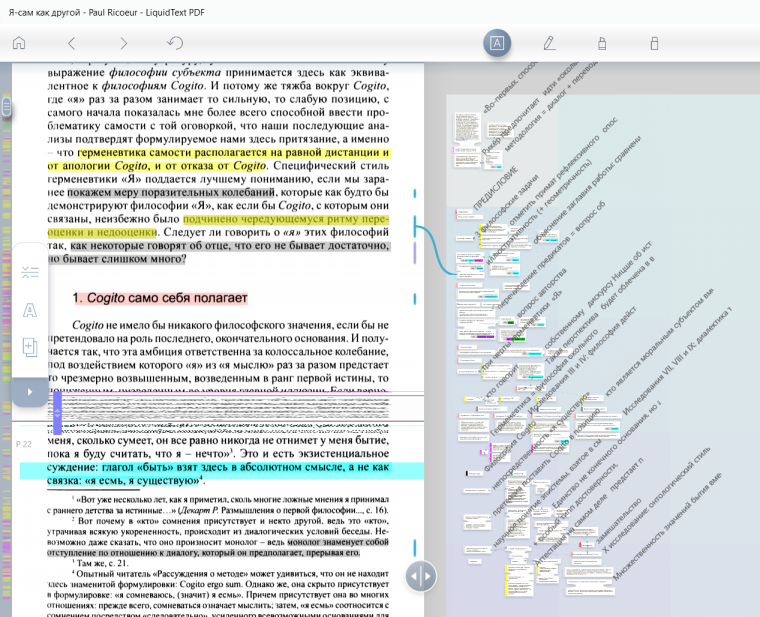The width and height of the screenshot is (760, 617).
Task: Toggle the collapse-text pinch icon in the side panel
Action: click(30, 272)
